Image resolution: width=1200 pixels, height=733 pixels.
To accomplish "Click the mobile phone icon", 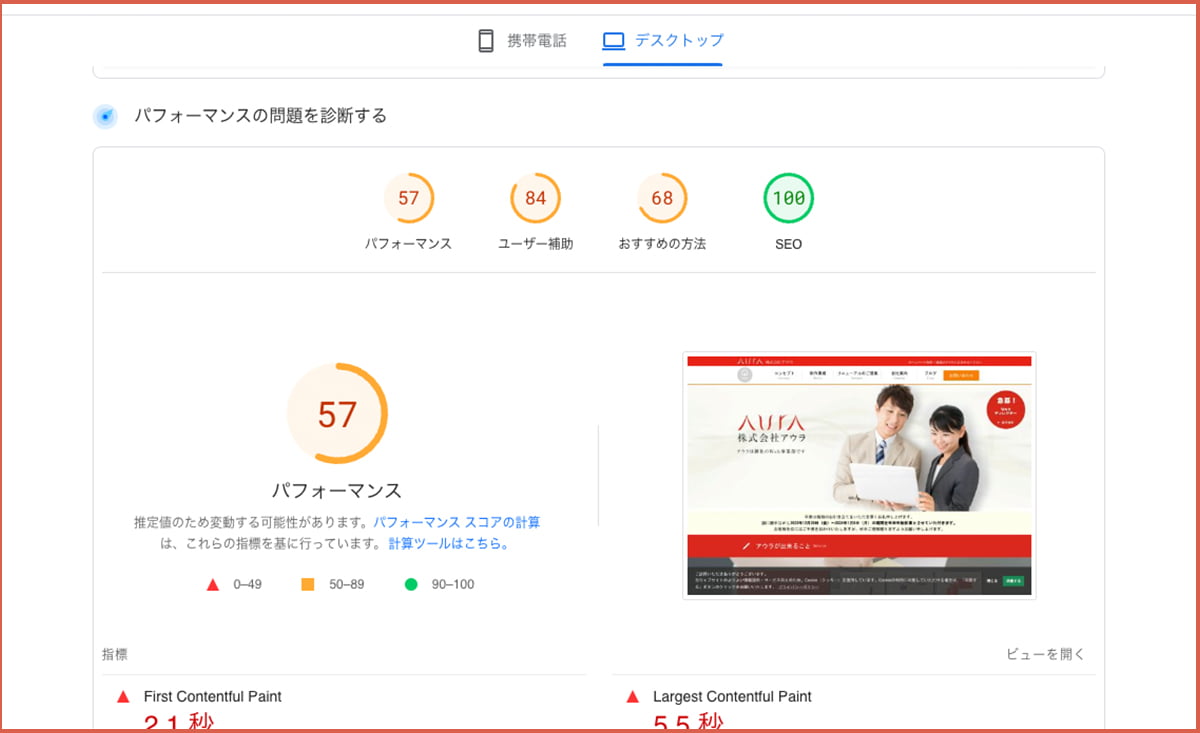I will (x=486, y=41).
